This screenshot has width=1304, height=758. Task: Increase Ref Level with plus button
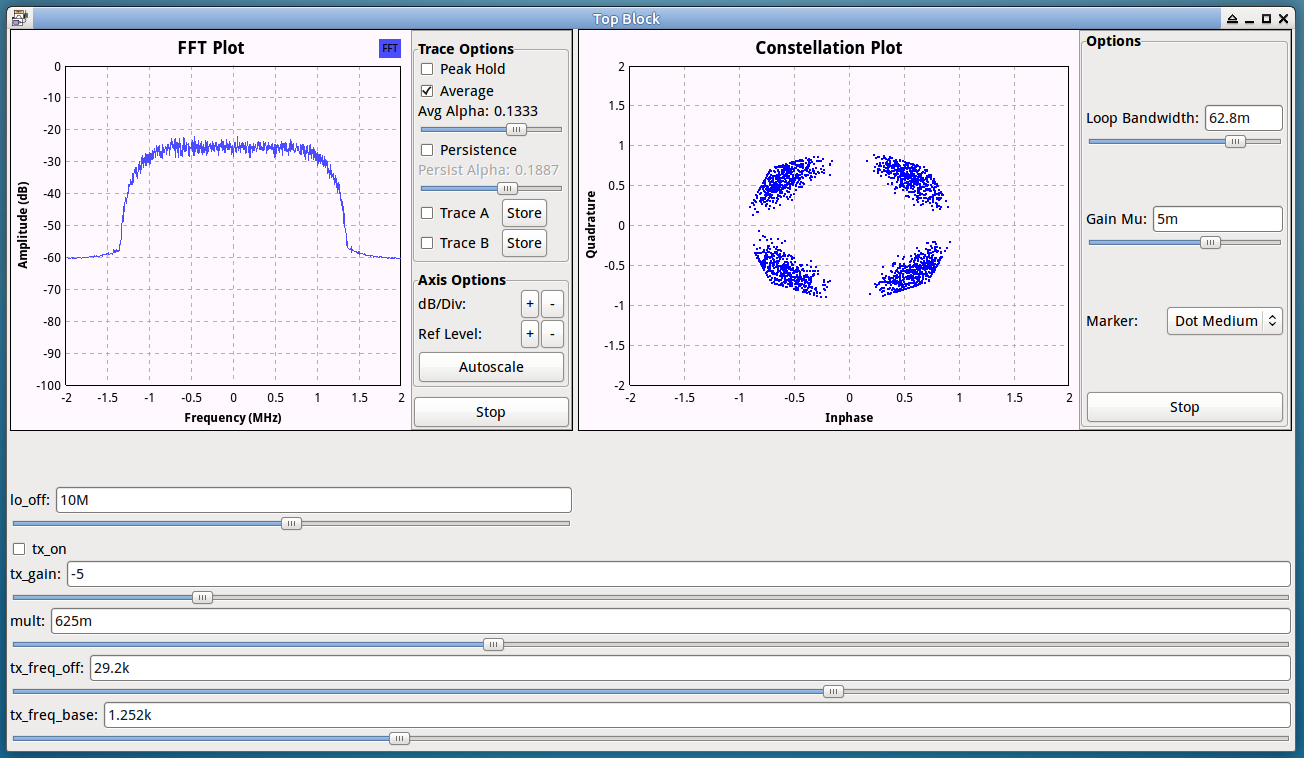point(530,334)
